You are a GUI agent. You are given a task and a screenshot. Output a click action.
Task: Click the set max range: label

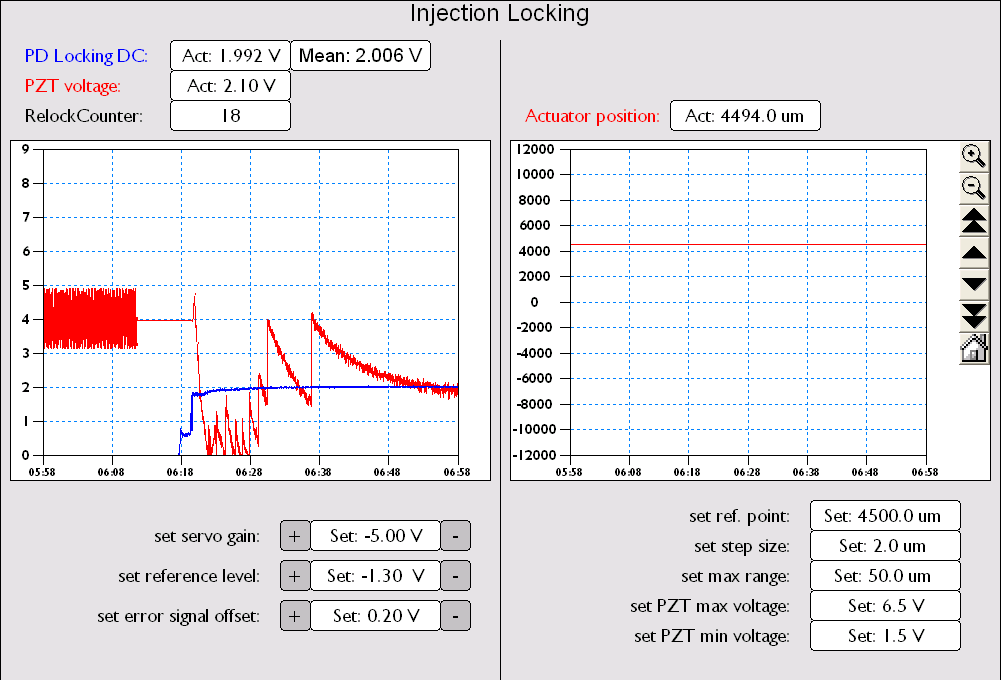click(x=735, y=577)
